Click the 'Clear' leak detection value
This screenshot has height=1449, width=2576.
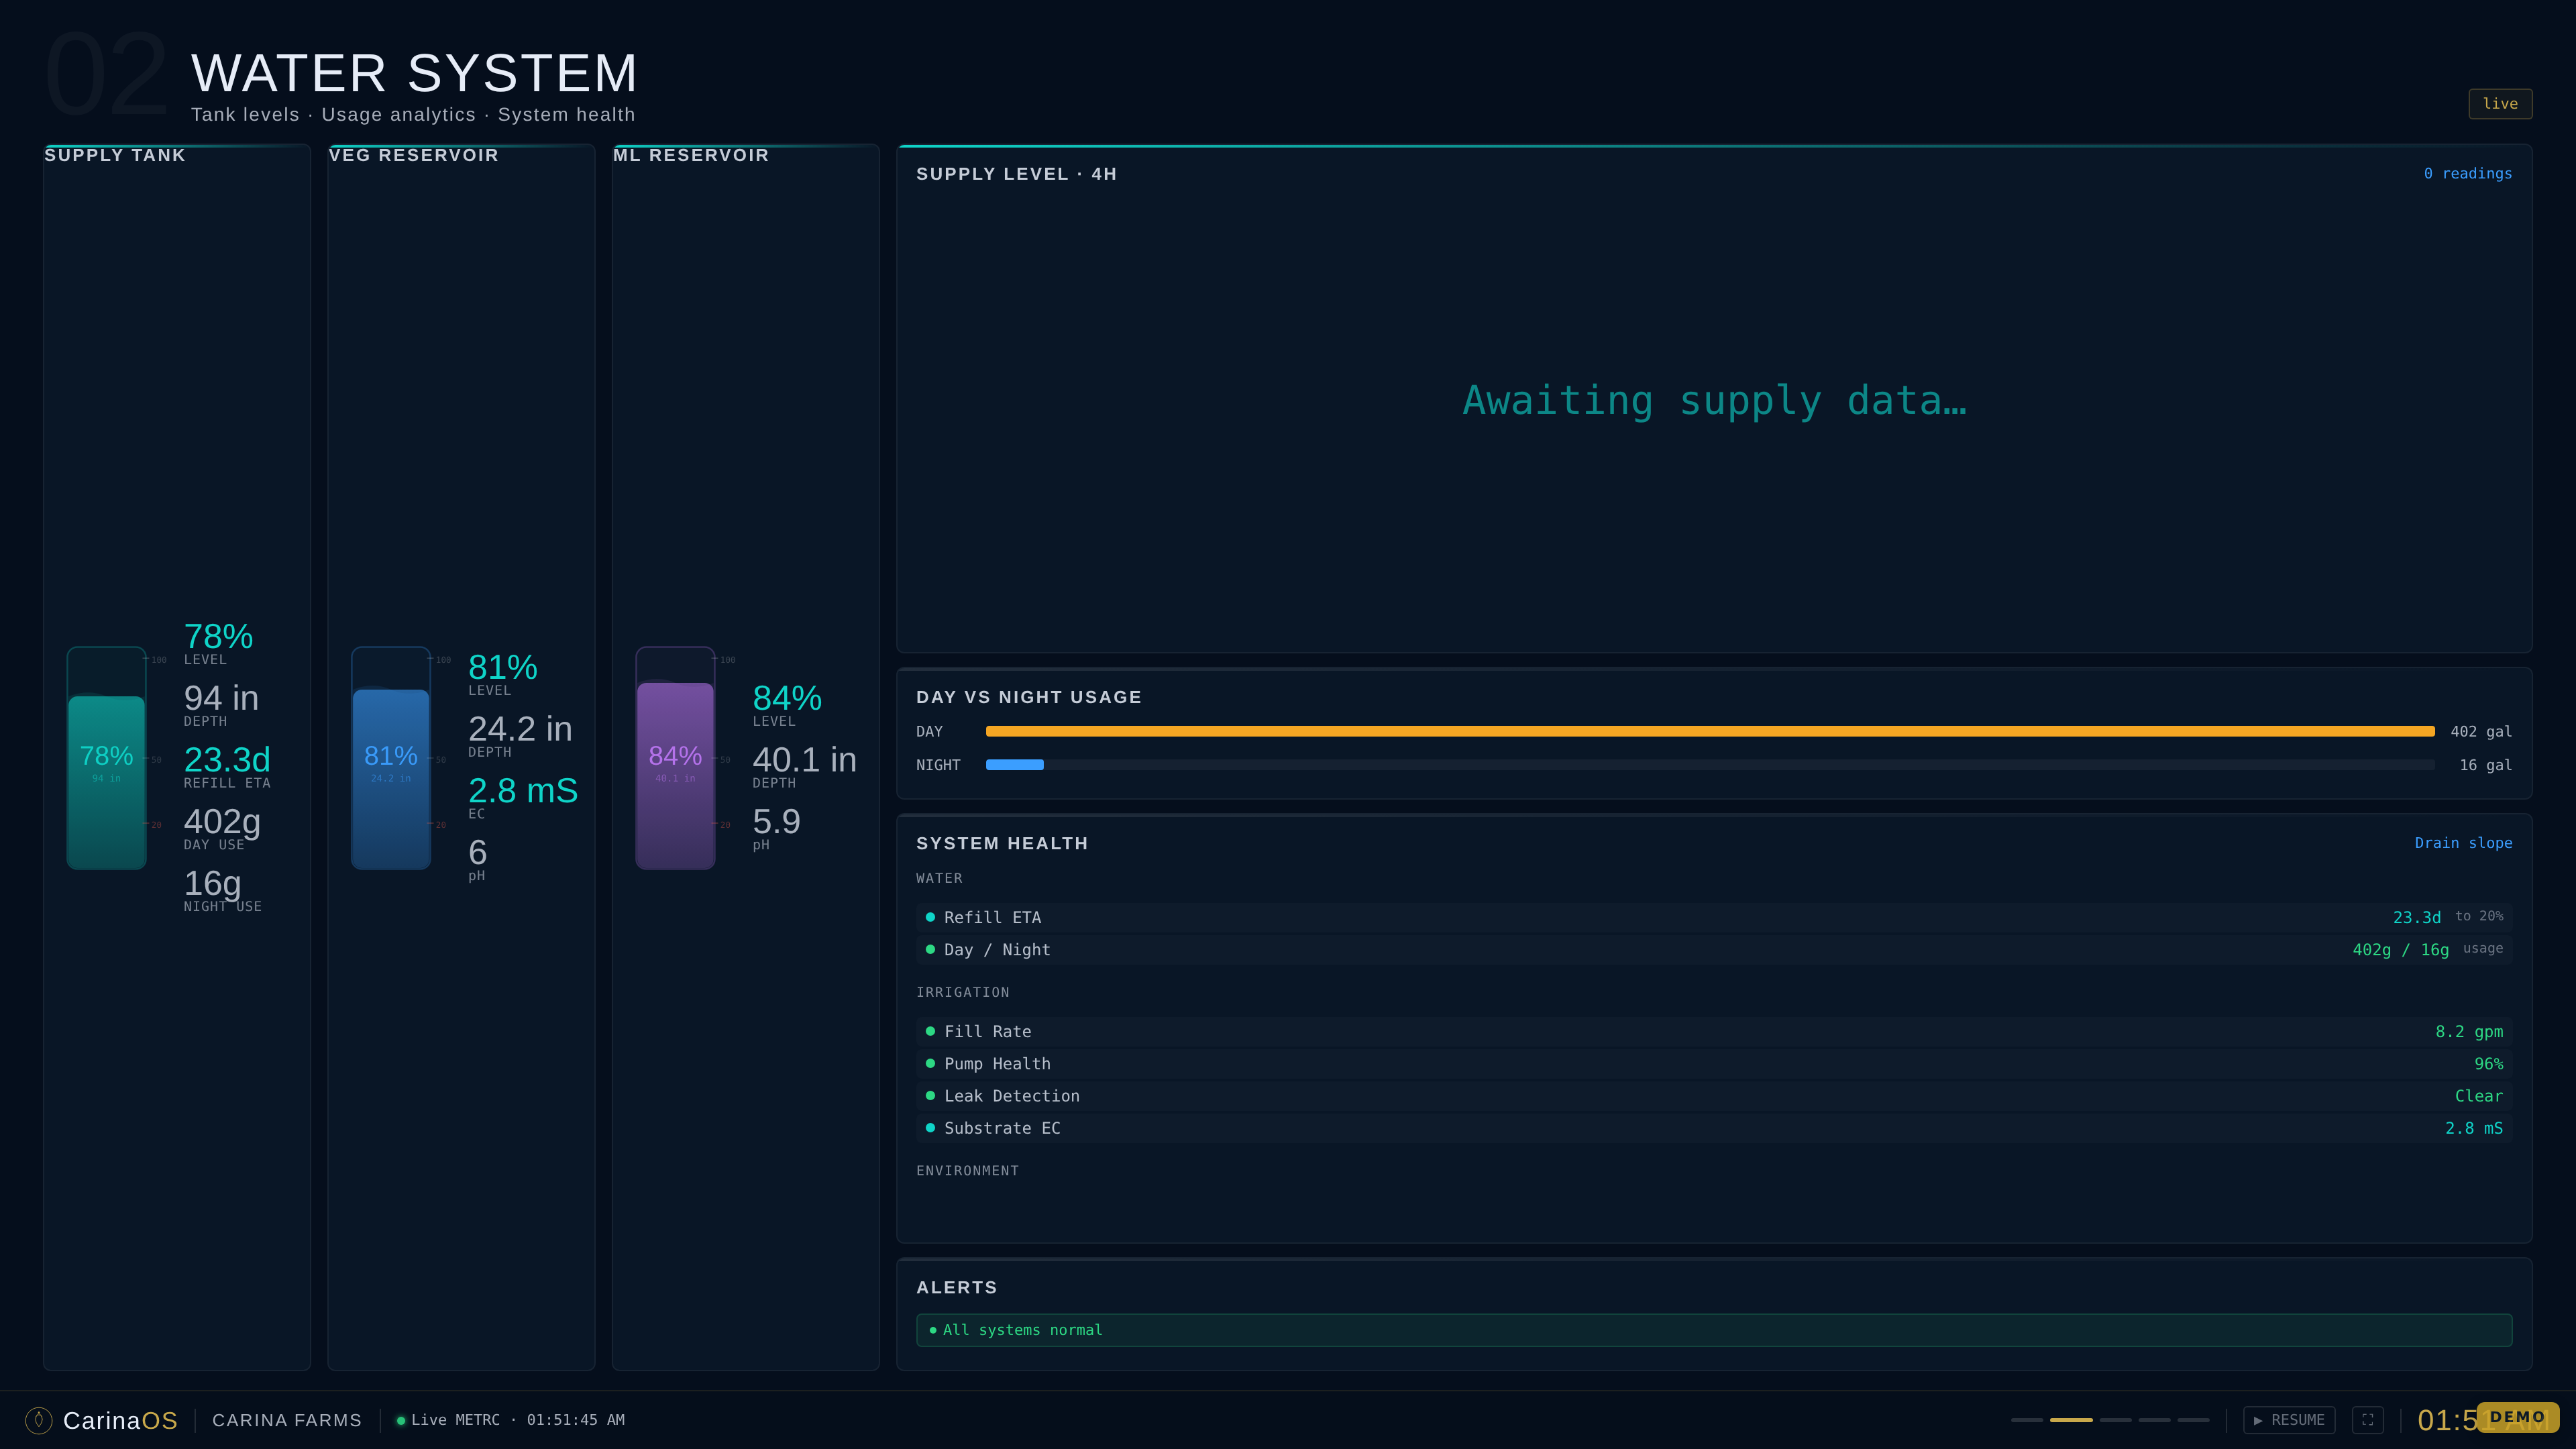coord(2479,1095)
